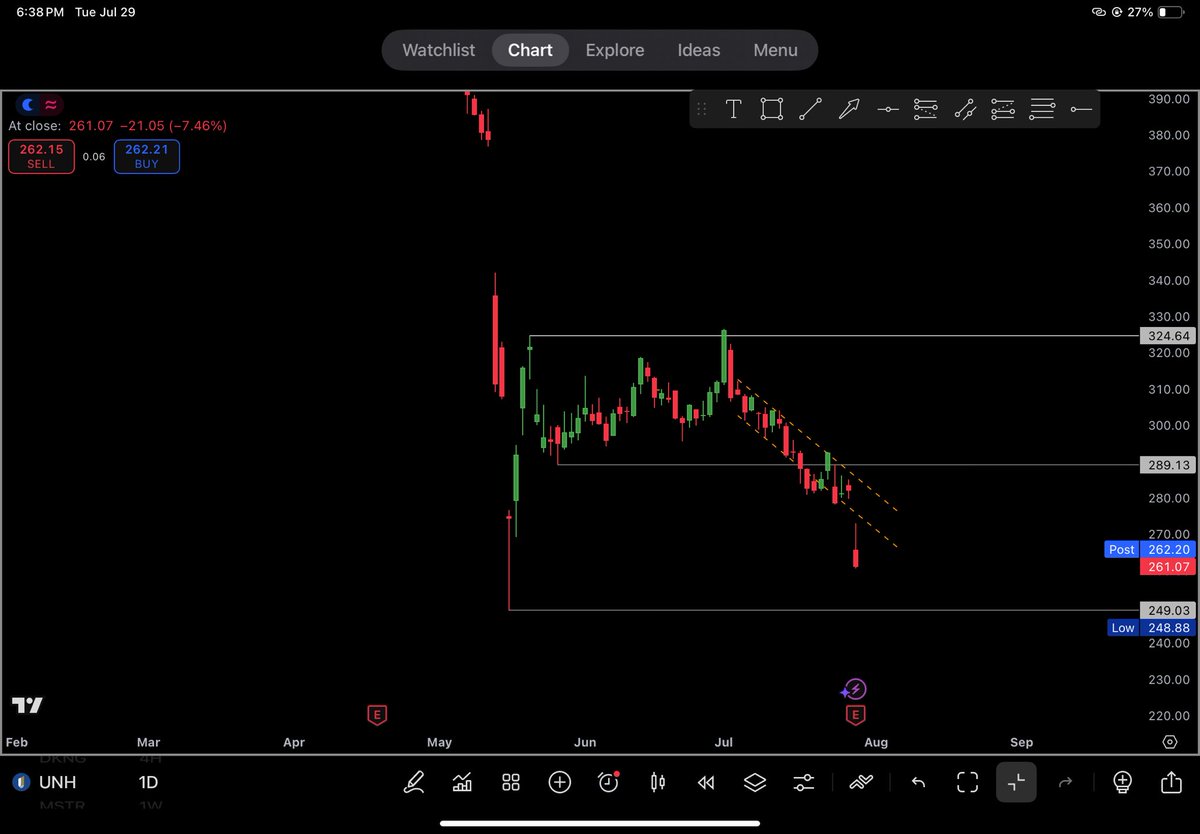The image size is (1200, 834).
Task: Tap the red 261.07 last price label
Action: click(1167, 567)
